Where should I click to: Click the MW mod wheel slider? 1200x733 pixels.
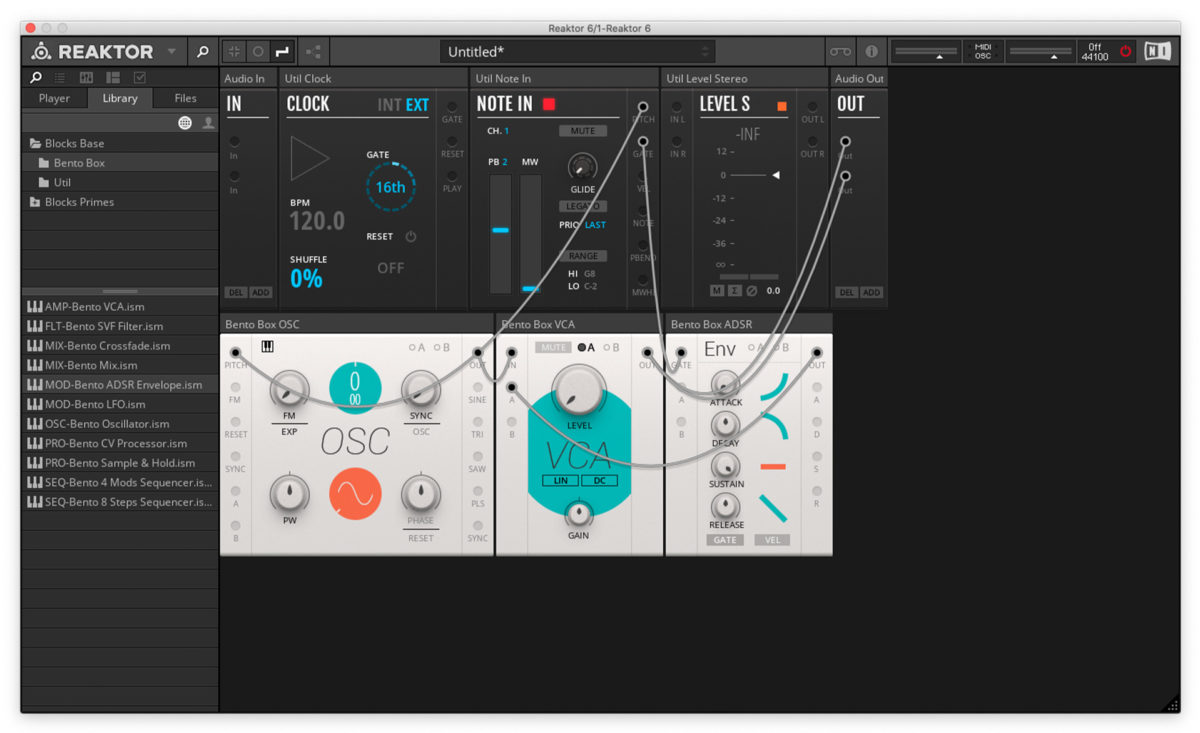(x=531, y=234)
